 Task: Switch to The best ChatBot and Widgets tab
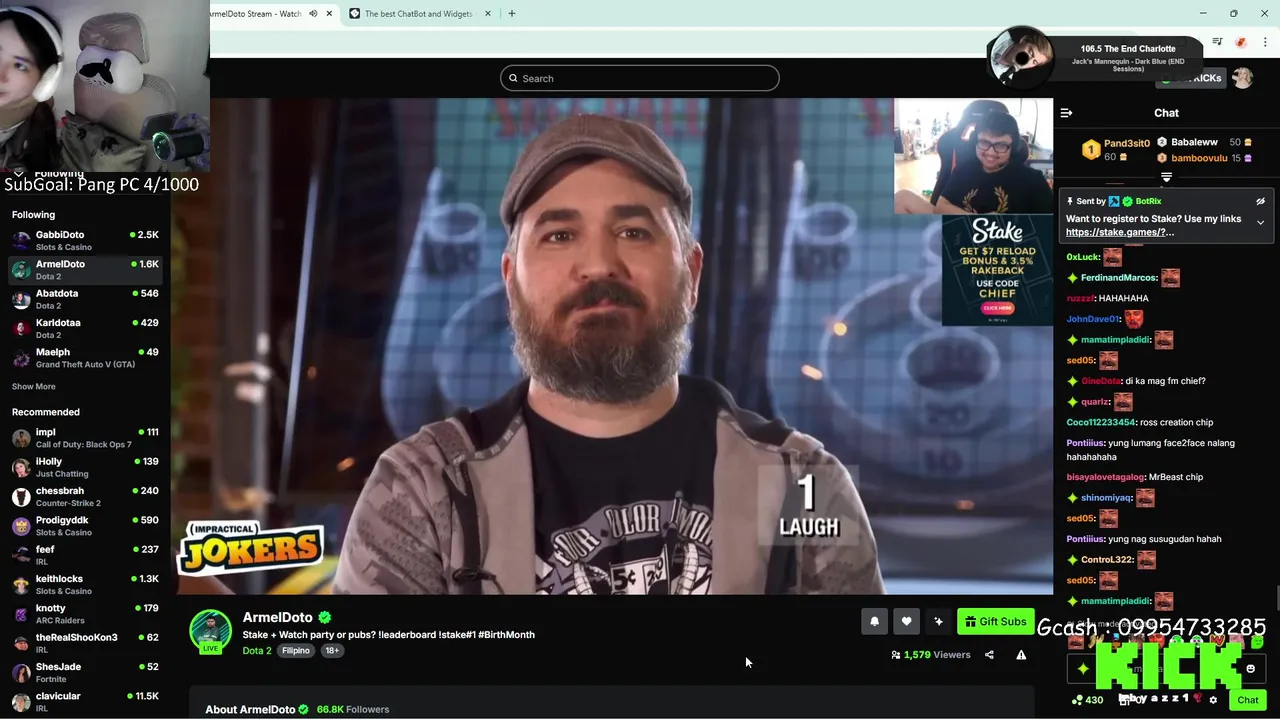[x=417, y=14]
